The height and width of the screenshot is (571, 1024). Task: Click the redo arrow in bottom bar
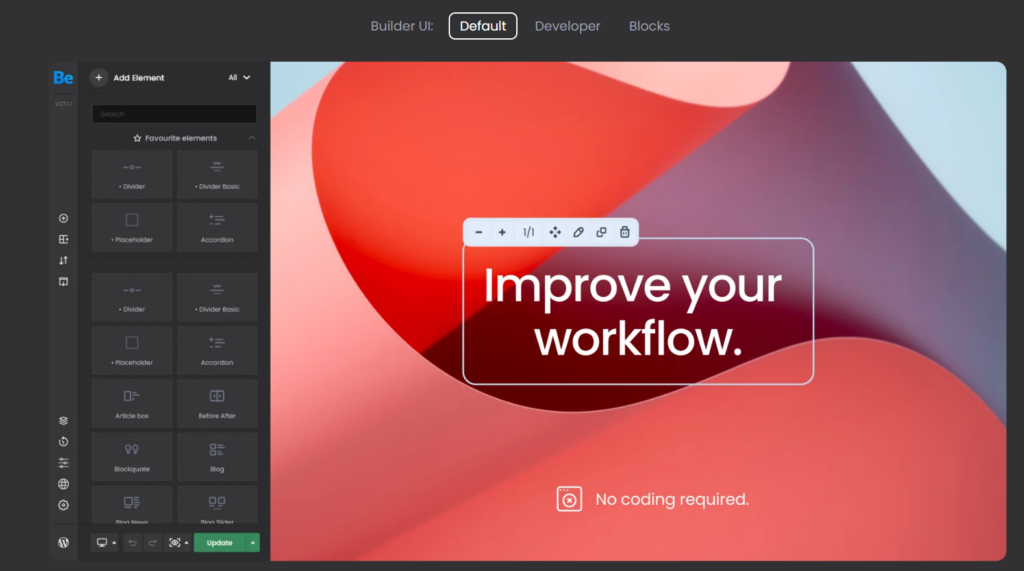(152, 543)
